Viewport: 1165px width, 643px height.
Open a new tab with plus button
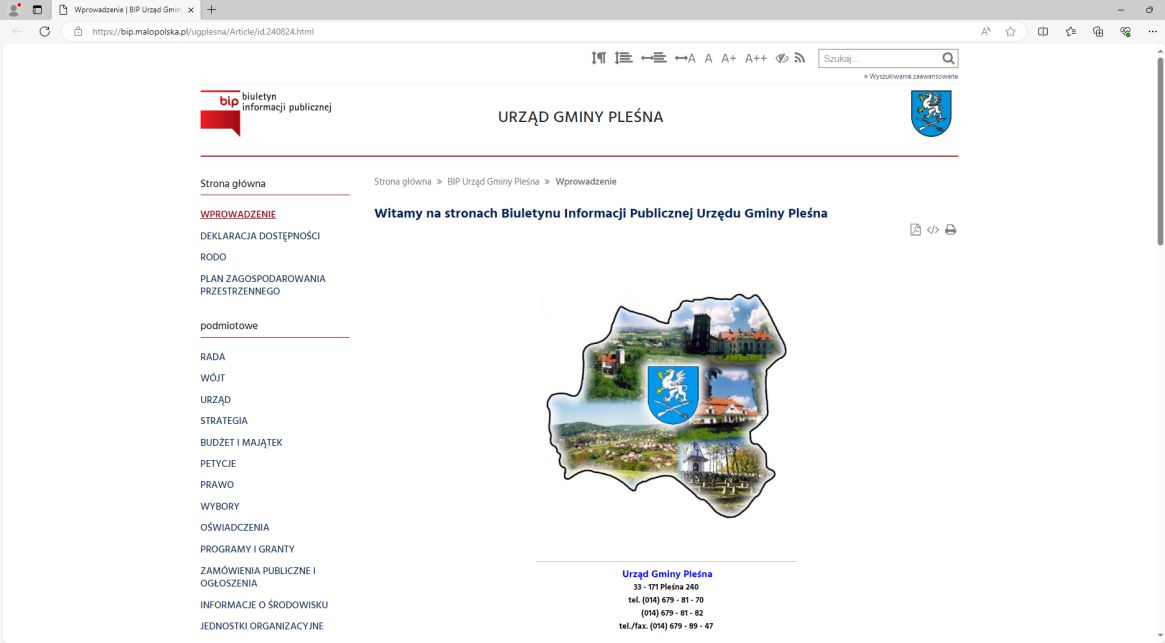(x=211, y=10)
